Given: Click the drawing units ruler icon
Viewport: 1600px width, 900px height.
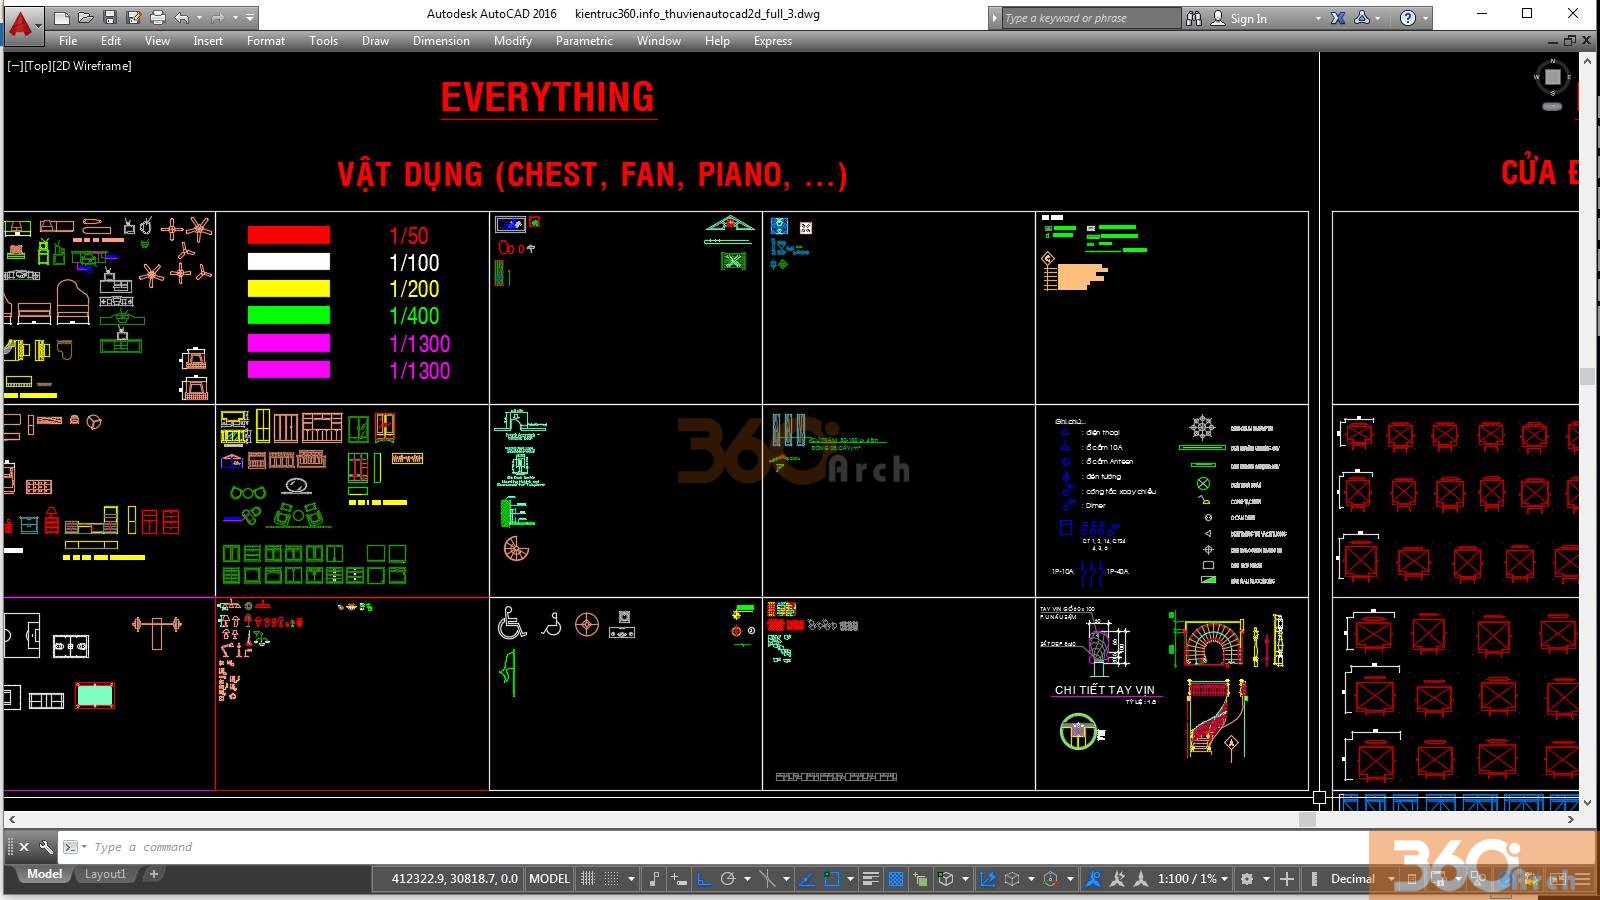Looking at the screenshot, I should pos(1313,879).
